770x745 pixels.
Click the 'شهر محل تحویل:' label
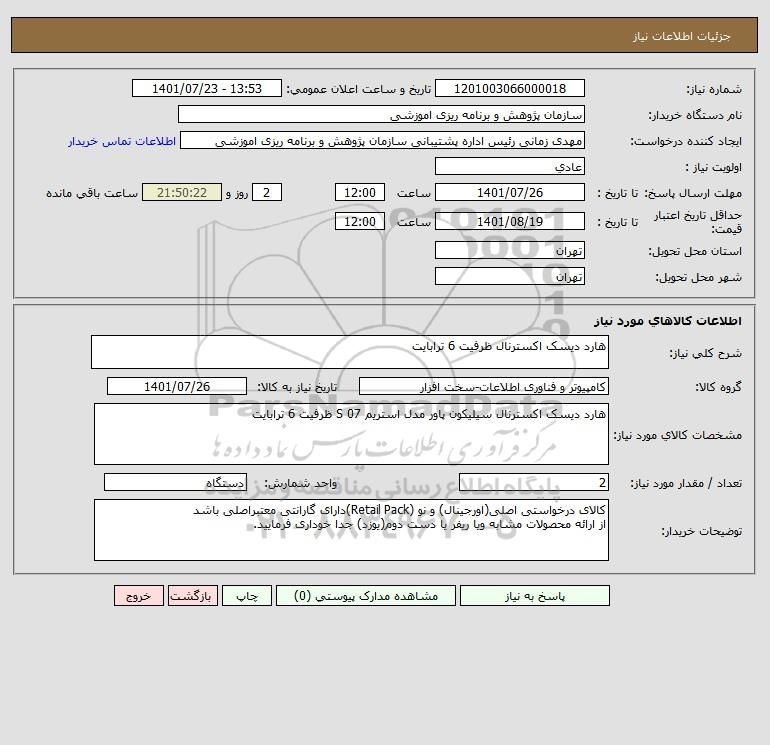pyautogui.click(x=699, y=277)
